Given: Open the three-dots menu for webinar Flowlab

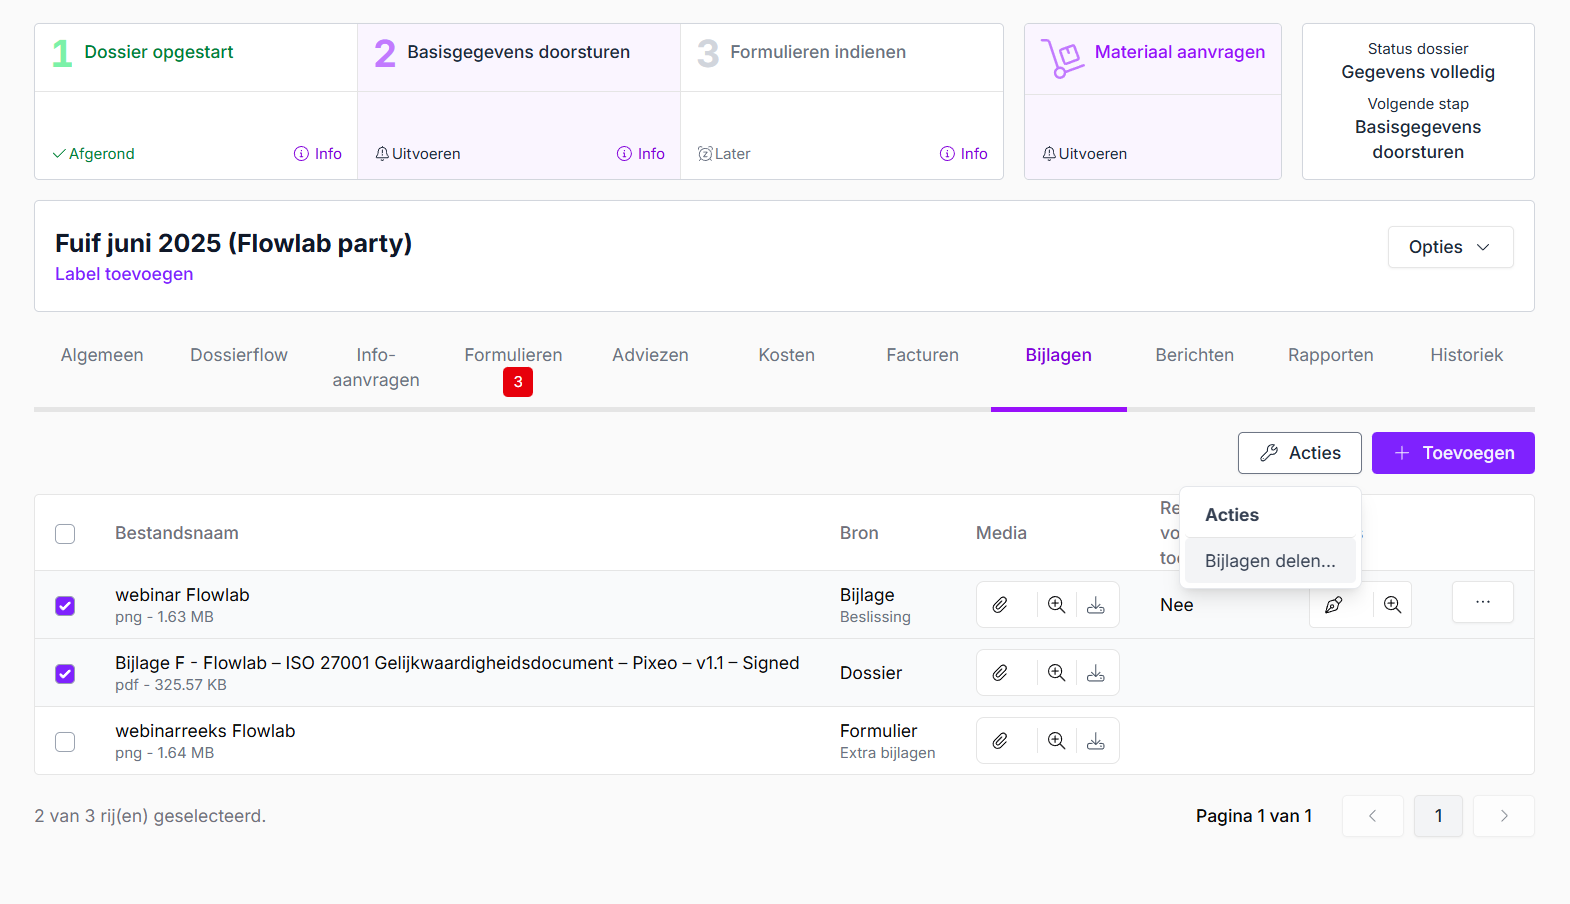Looking at the screenshot, I should tap(1482, 602).
